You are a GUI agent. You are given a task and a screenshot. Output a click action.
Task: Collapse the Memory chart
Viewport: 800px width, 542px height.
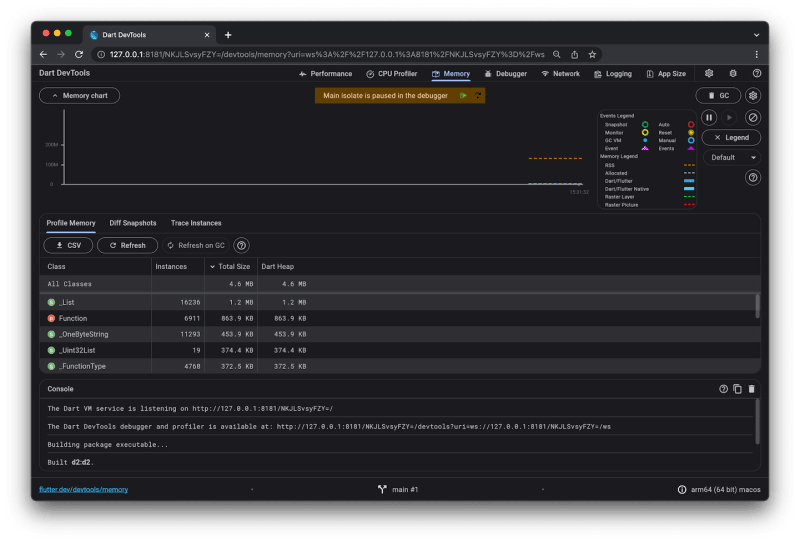tap(80, 95)
